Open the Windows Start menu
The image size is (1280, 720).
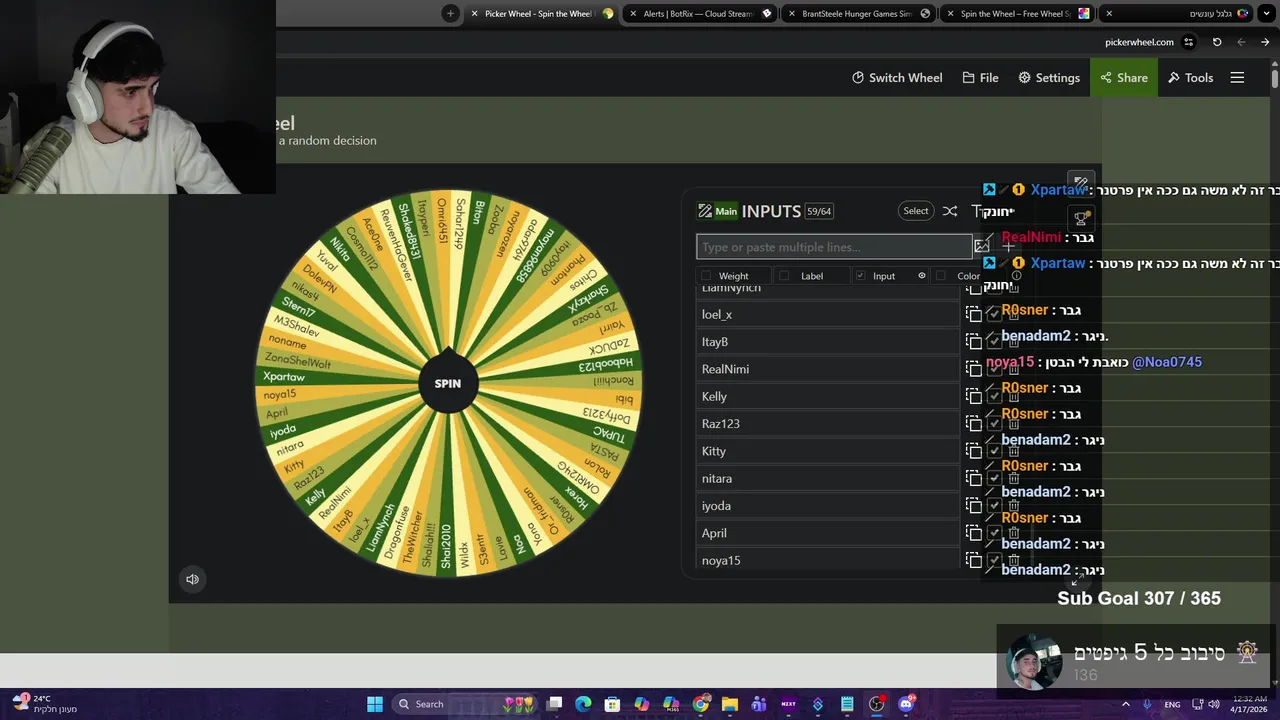coord(375,704)
